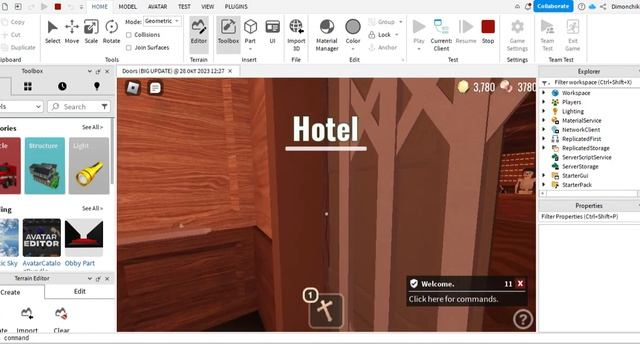This screenshot has height=360, width=640.
Task: Click the Toolbox search filter icon
Action: point(104,107)
